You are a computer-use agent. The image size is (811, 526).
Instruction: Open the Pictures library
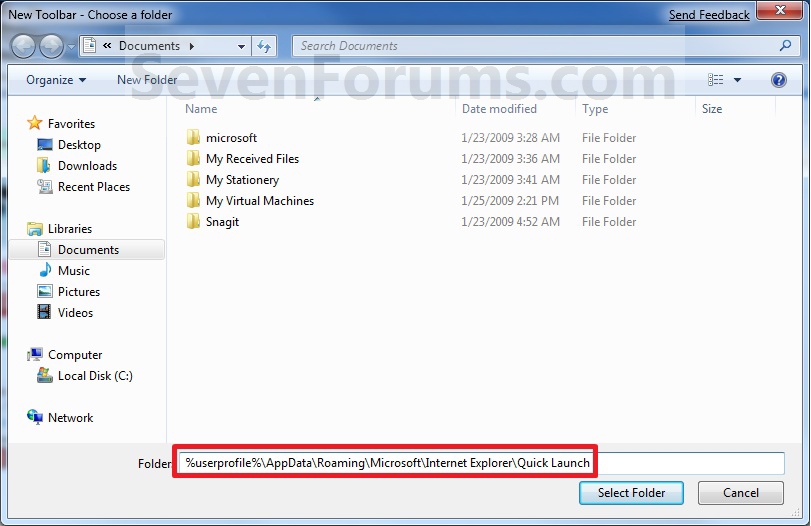[x=79, y=292]
